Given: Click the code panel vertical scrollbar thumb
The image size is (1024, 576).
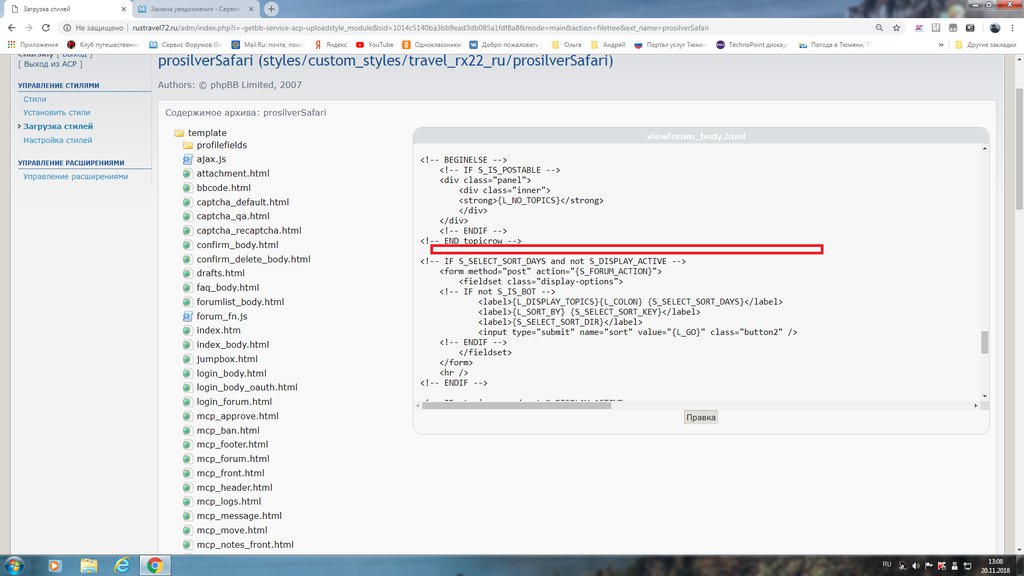Looking at the screenshot, I should pyautogui.click(x=984, y=343).
